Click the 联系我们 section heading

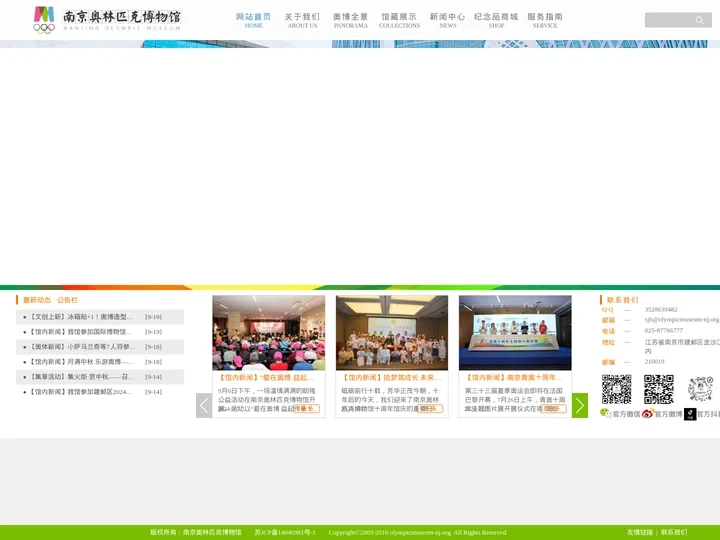(x=622, y=300)
